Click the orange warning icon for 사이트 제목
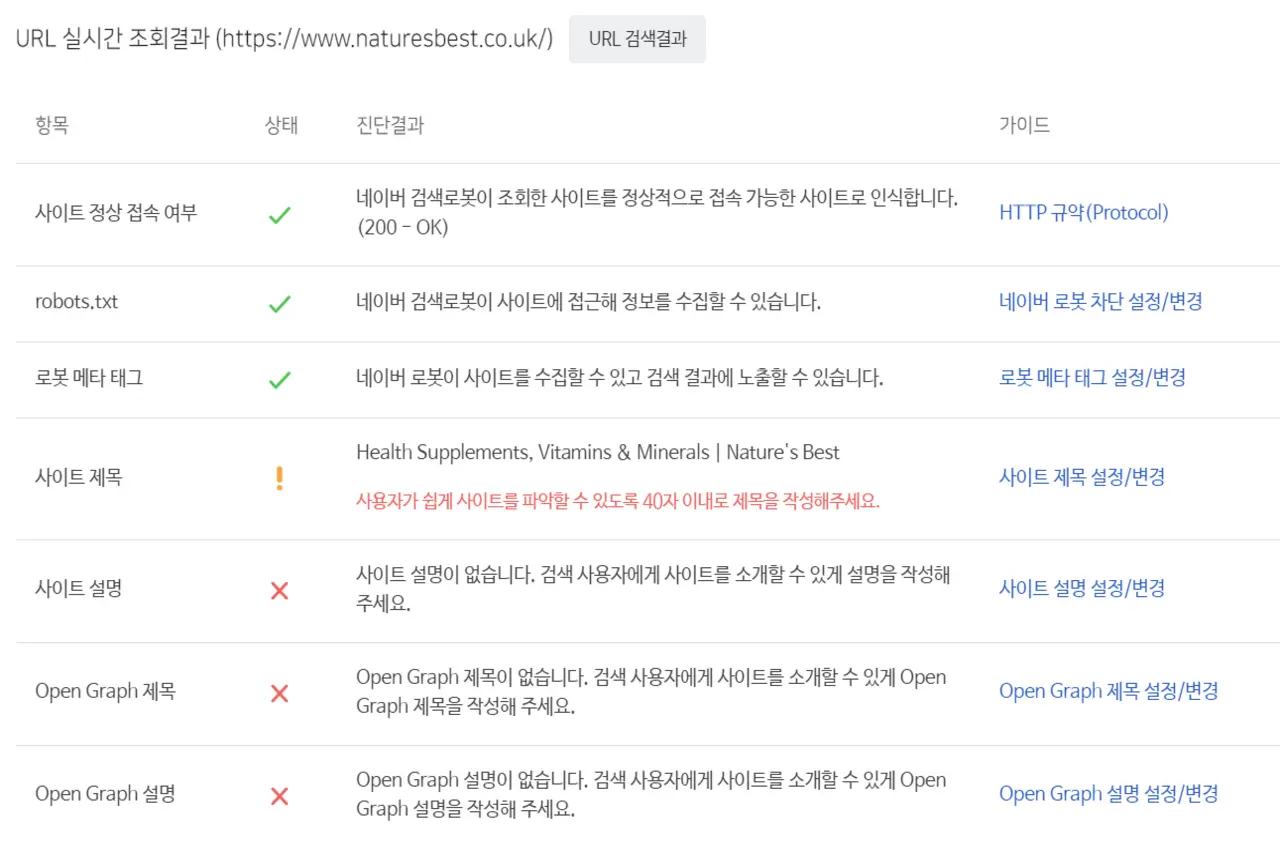This screenshot has height=853, width=1280. pyautogui.click(x=280, y=478)
